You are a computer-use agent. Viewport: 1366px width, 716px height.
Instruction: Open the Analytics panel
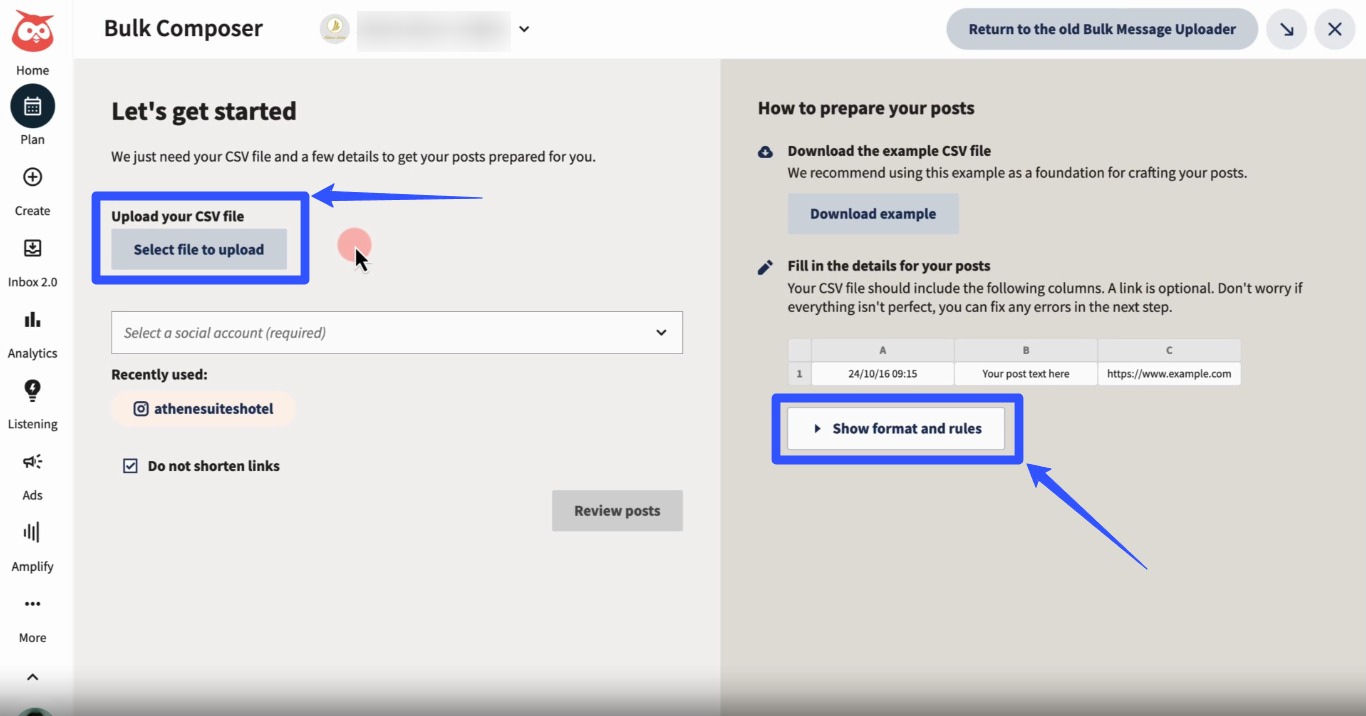[32, 320]
